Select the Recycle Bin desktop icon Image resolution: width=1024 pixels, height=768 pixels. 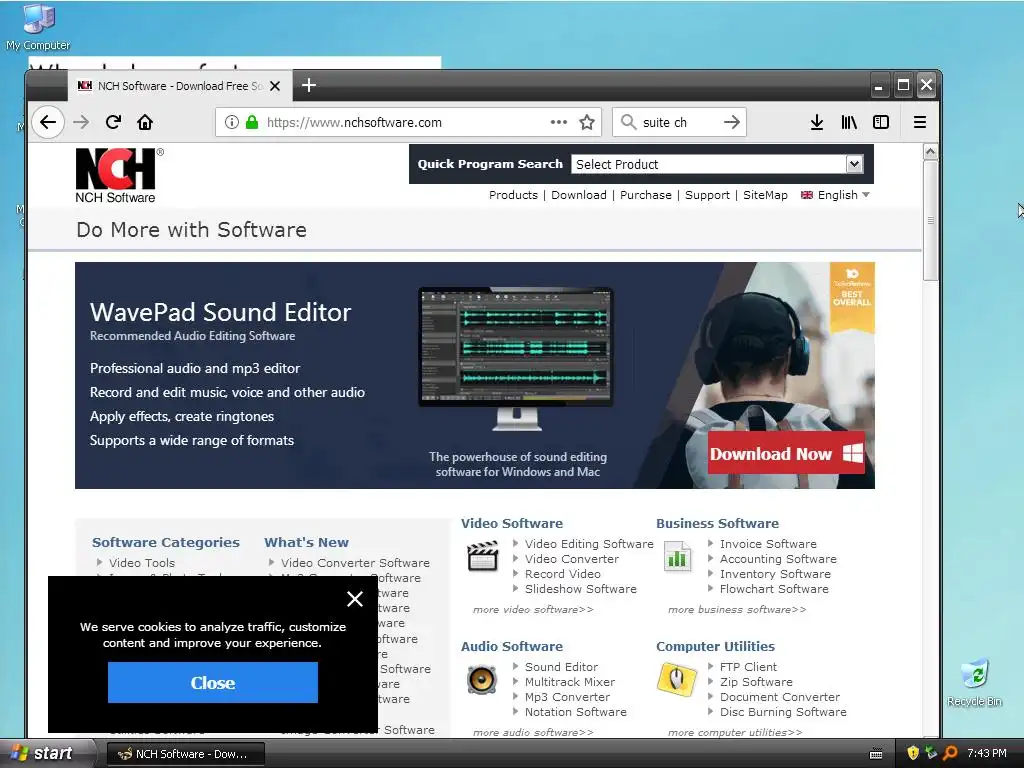[x=974, y=683]
